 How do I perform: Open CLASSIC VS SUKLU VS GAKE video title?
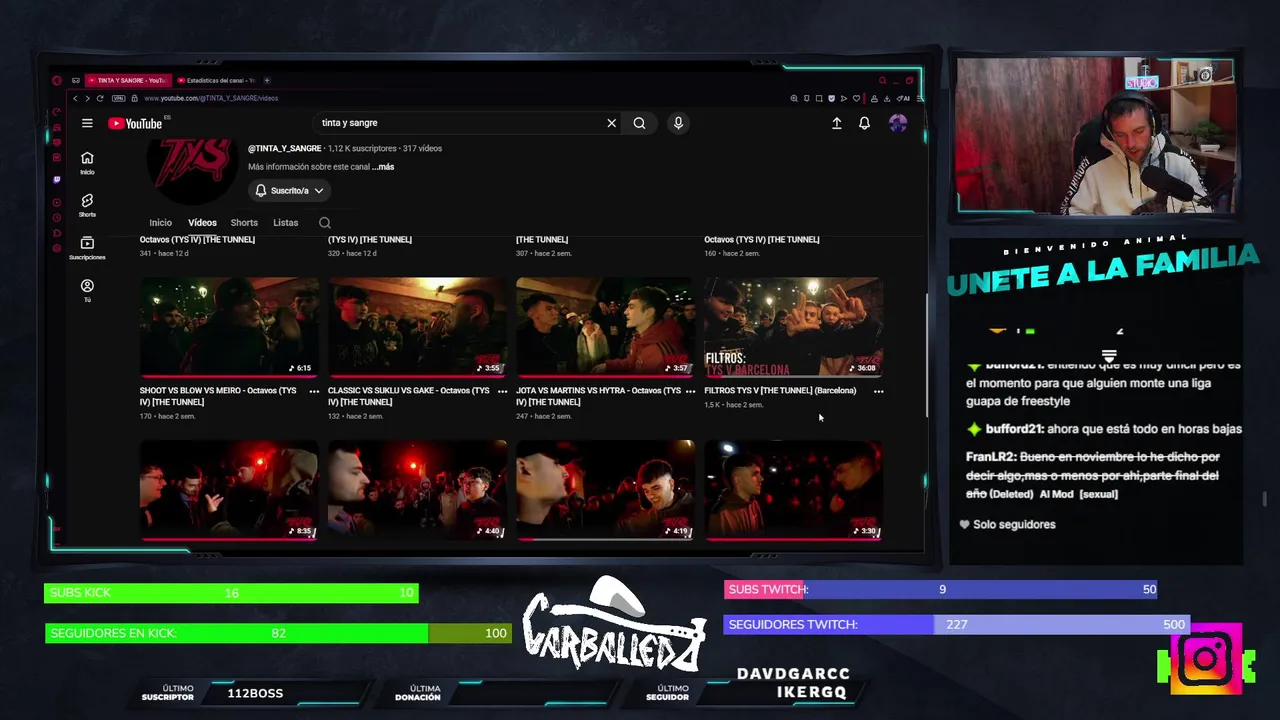coord(409,396)
